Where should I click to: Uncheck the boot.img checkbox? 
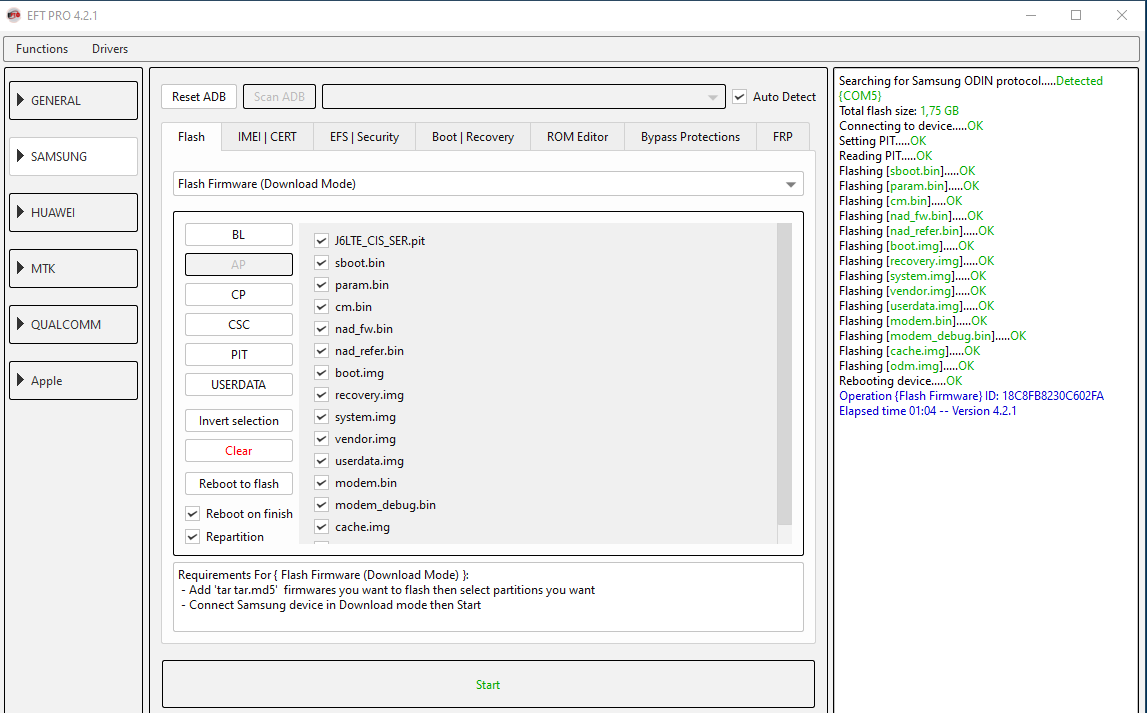(x=321, y=372)
